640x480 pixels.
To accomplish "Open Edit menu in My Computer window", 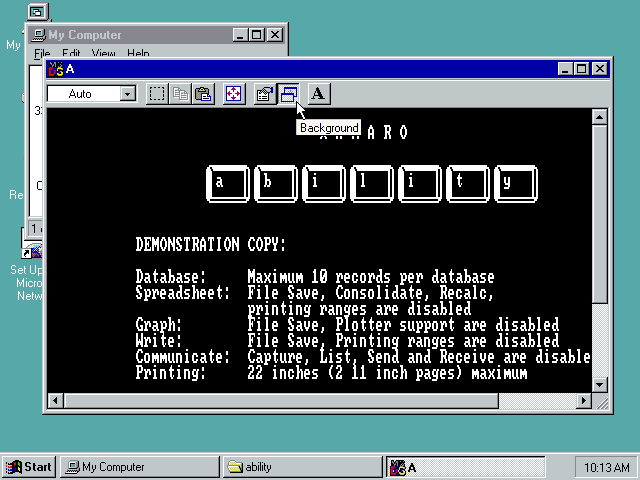I will coord(71,53).
